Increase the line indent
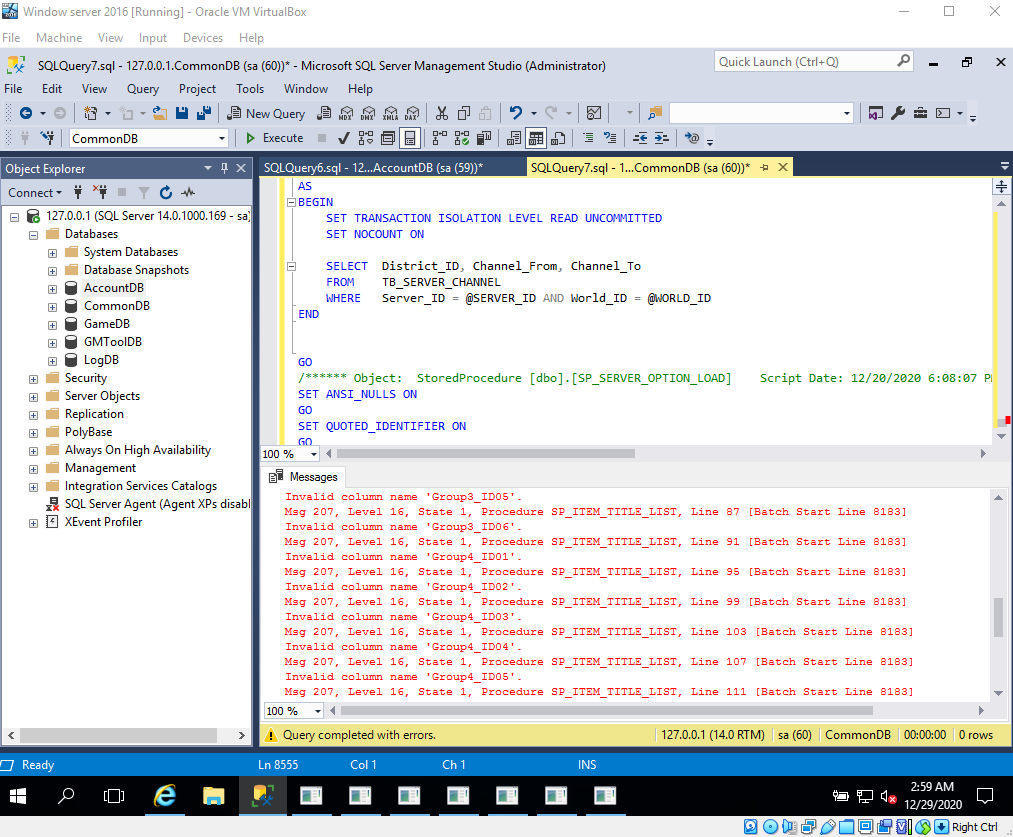 pyautogui.click(x=662, y=138)
